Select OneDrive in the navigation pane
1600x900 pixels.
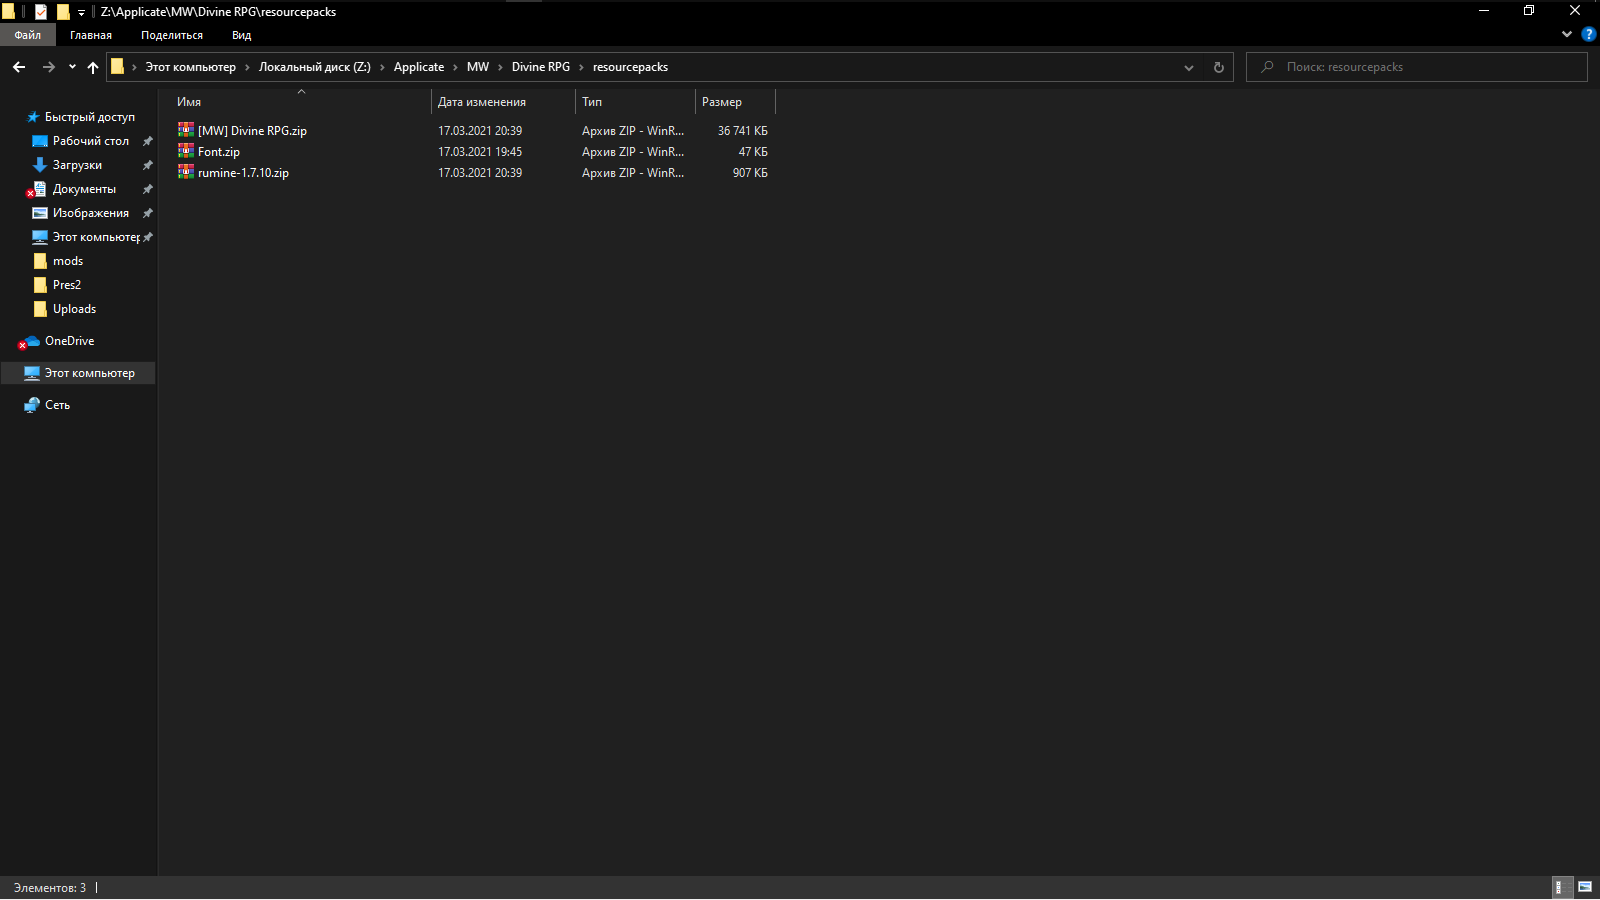70,341
